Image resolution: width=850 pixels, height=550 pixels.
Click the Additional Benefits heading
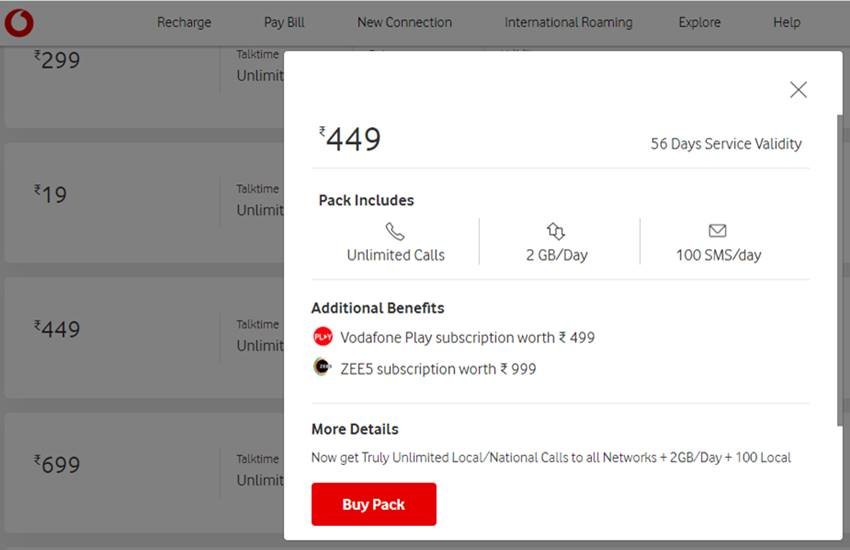[x=377, y=308]
